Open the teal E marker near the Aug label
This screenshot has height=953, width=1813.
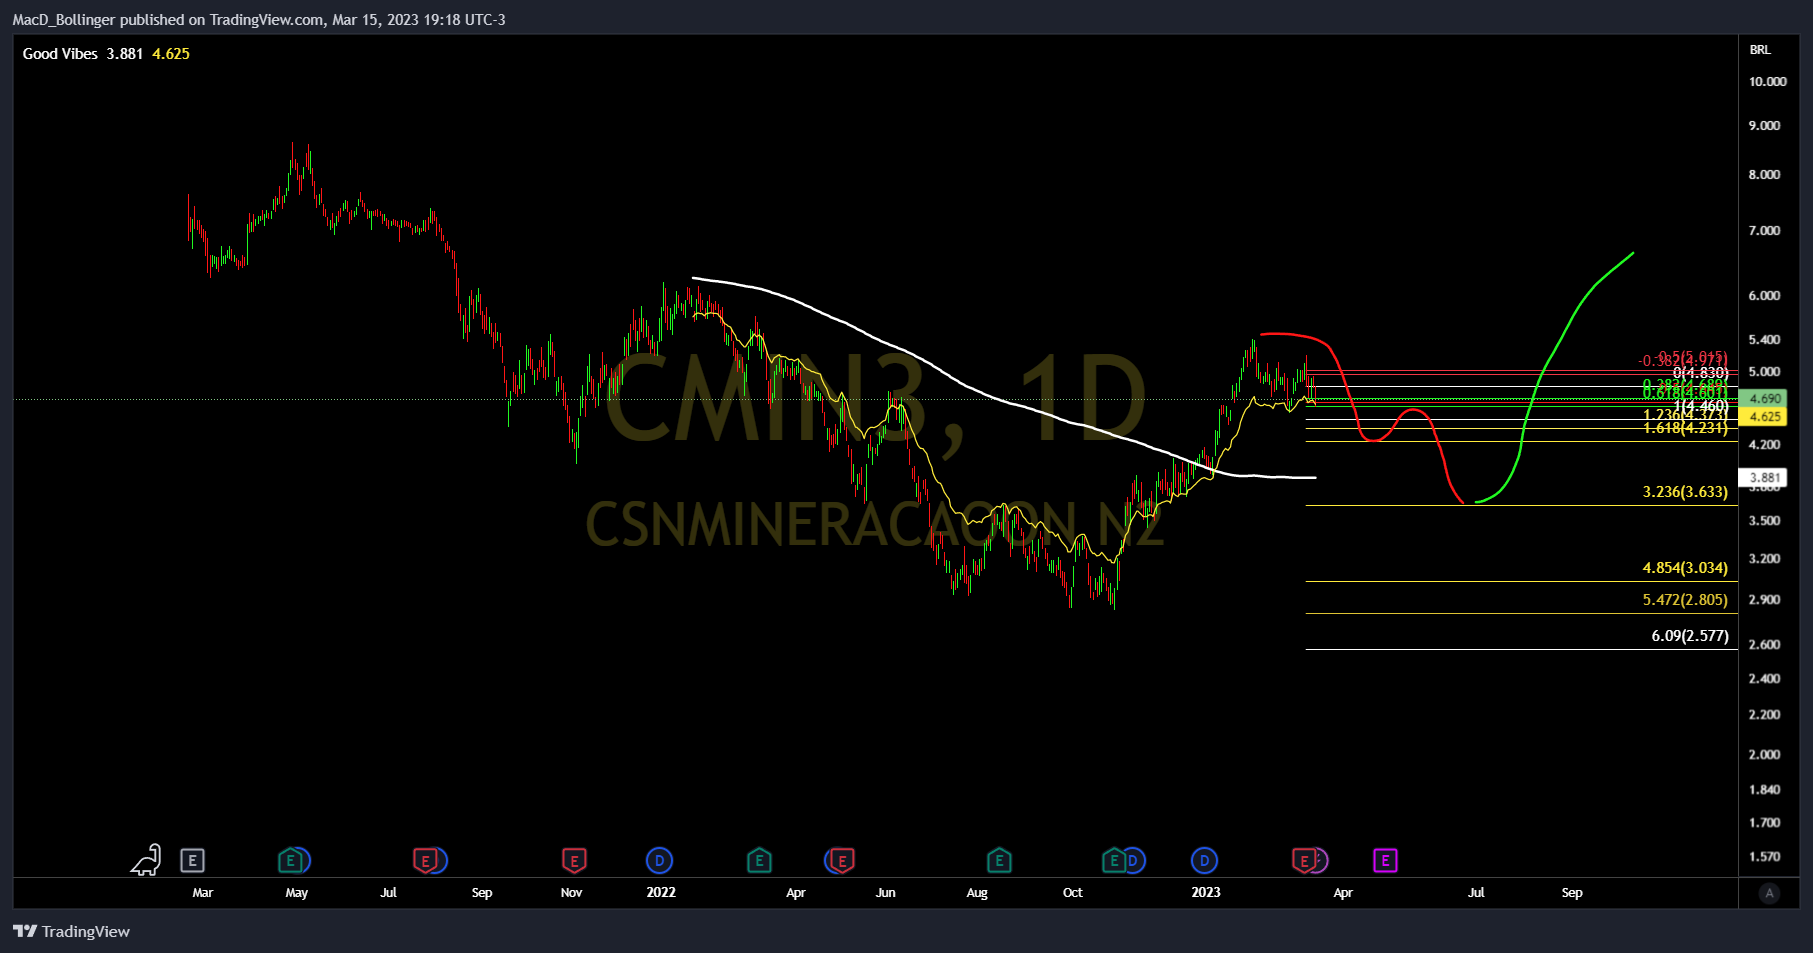999,860
